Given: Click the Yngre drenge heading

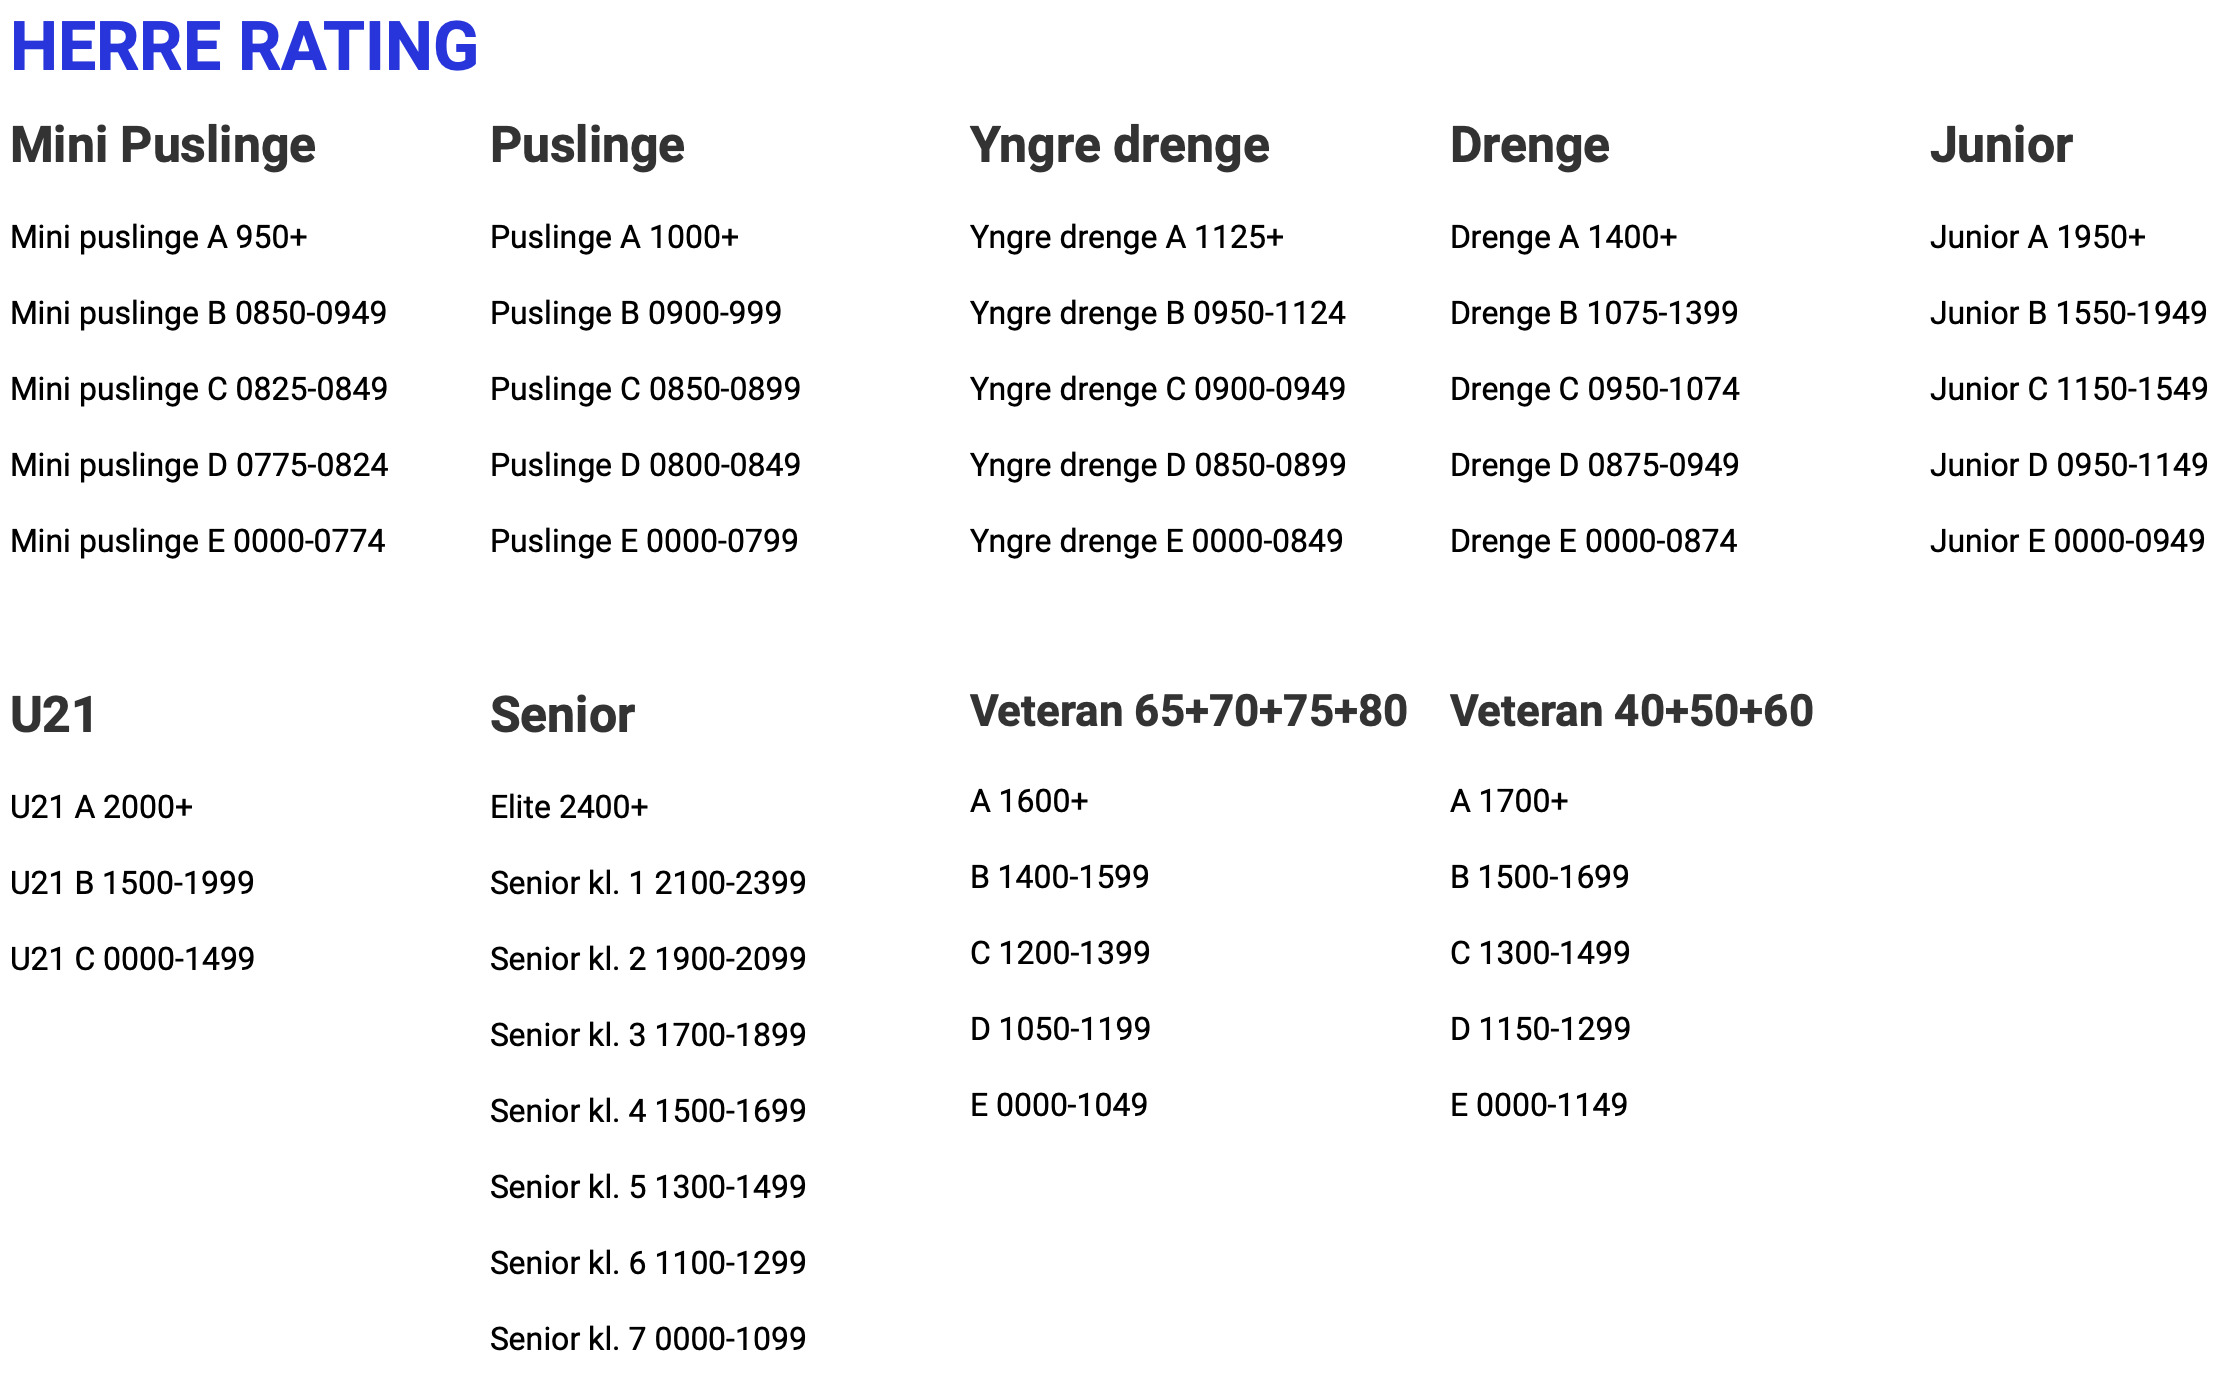Looking at the screenshot, I should pos(1120,146).
